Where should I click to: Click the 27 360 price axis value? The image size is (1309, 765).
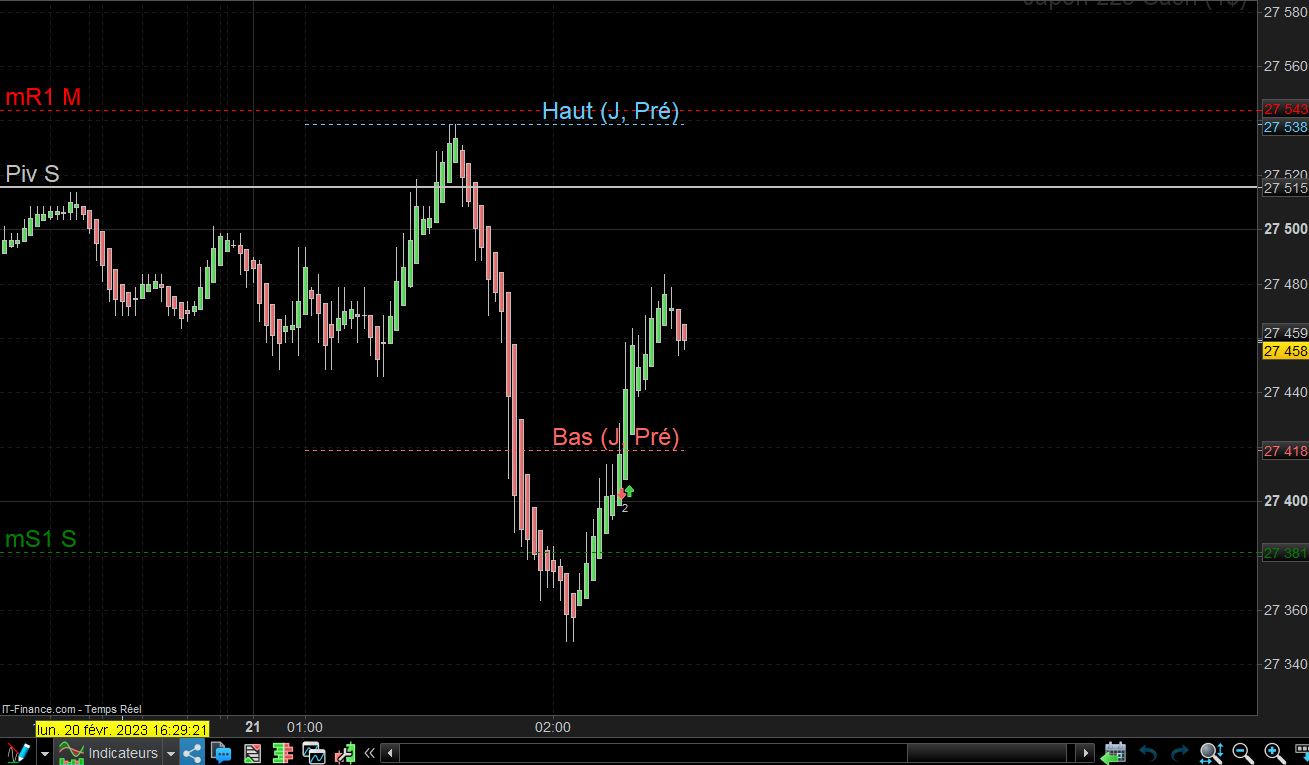pos(1286,609)
